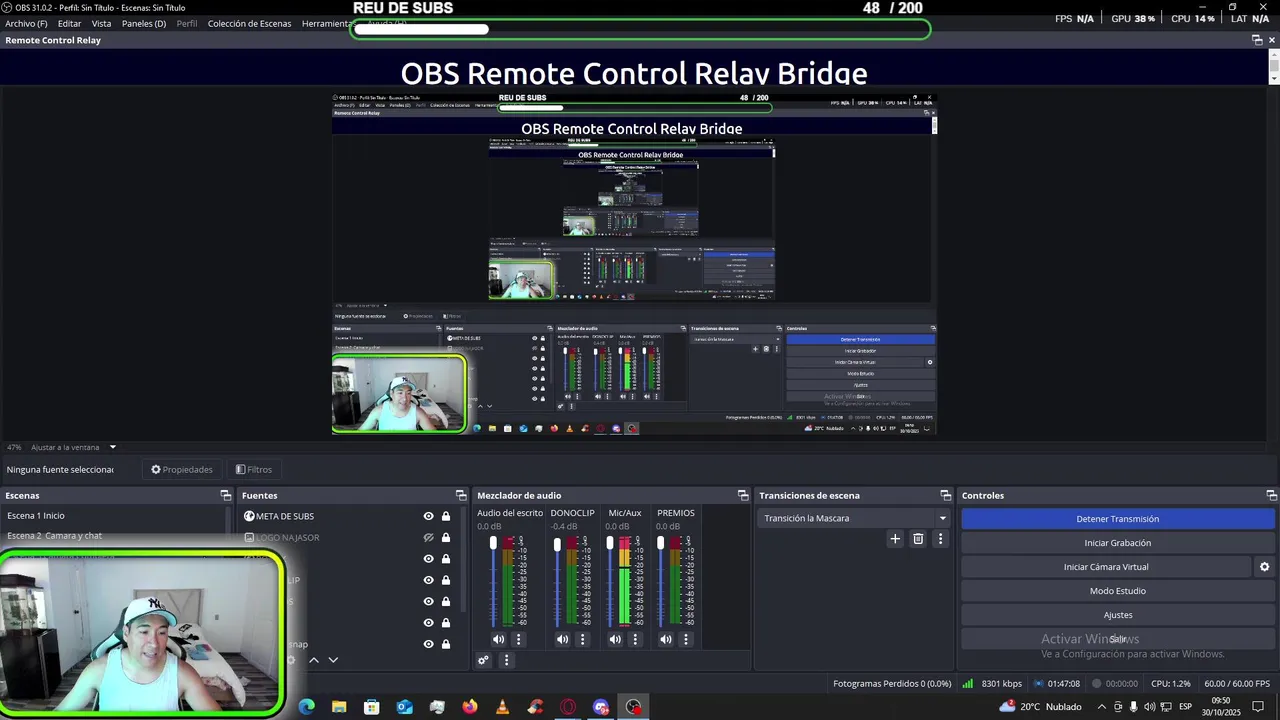The height and width of the screenshot is (720, 1280).
Task: Open the Paneles (D) menu
Action: pos(144,23)
